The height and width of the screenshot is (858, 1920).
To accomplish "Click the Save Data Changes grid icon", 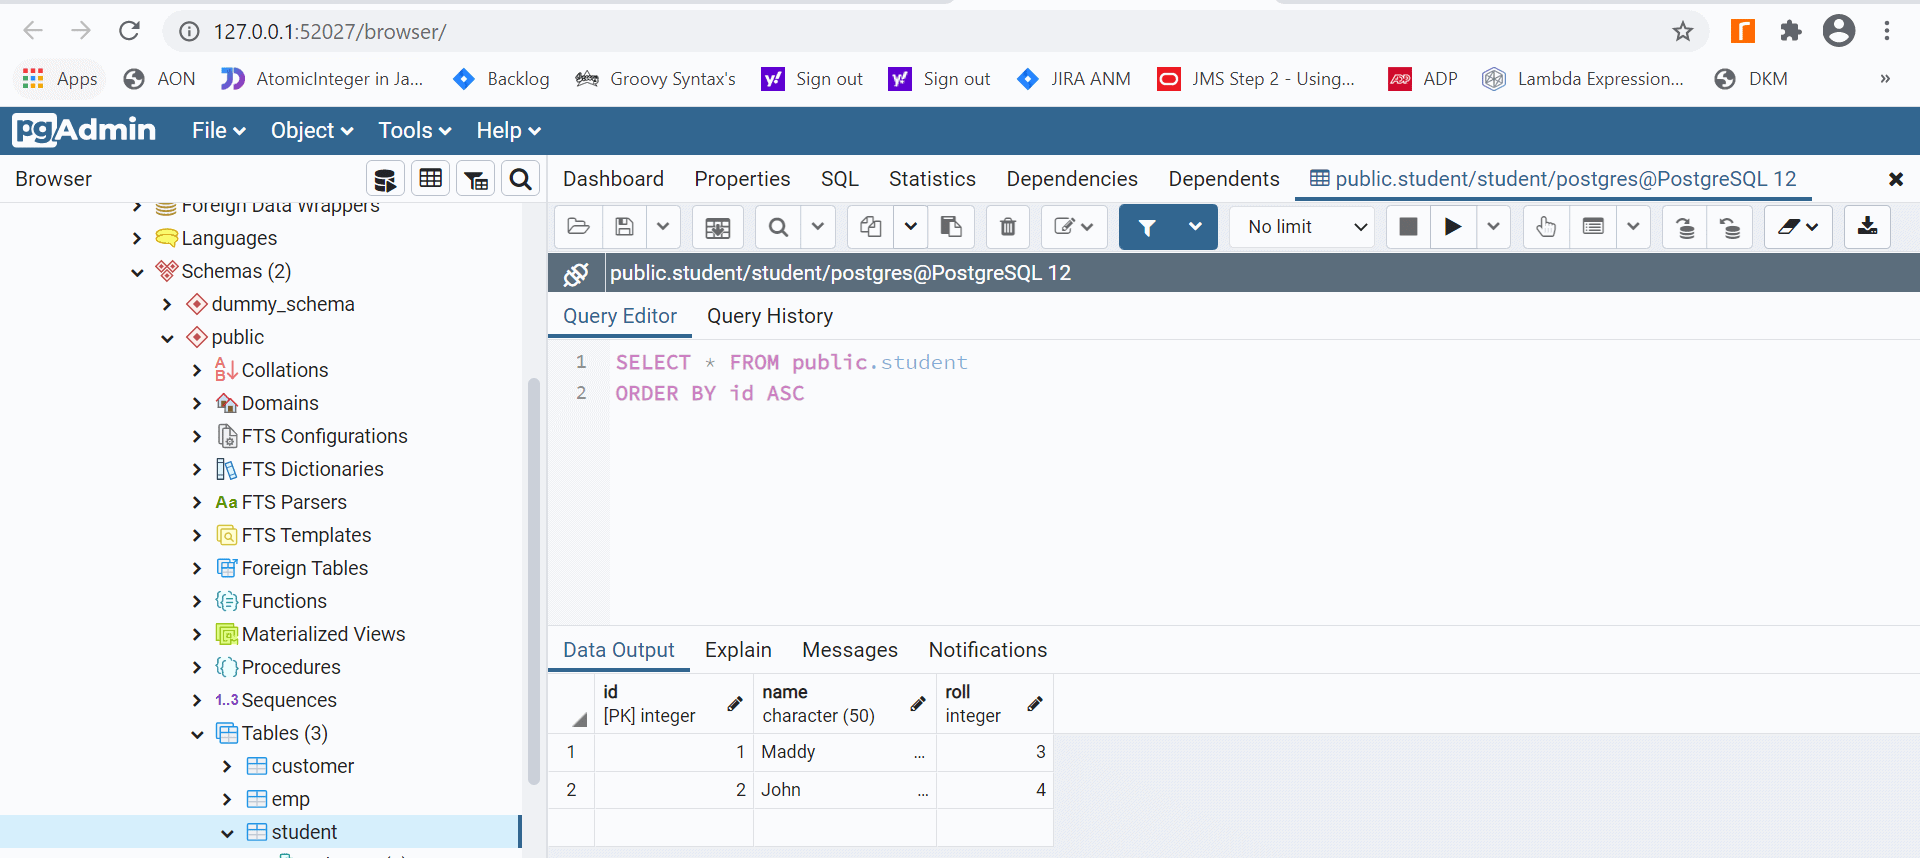I will 717,227.
